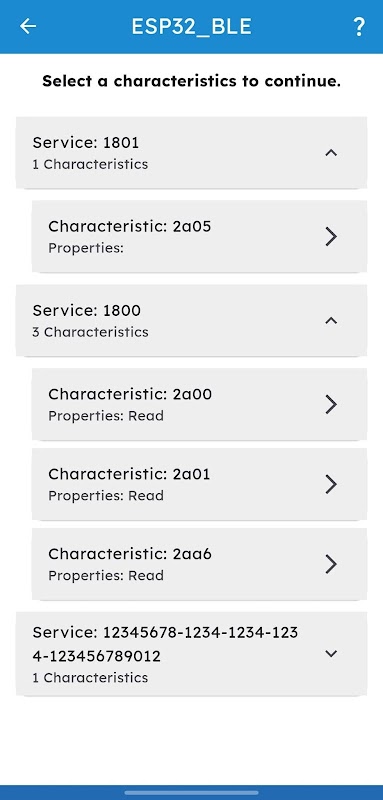
Task: Select the Service: 1801 header row
Action: click(x=191, y=153)
